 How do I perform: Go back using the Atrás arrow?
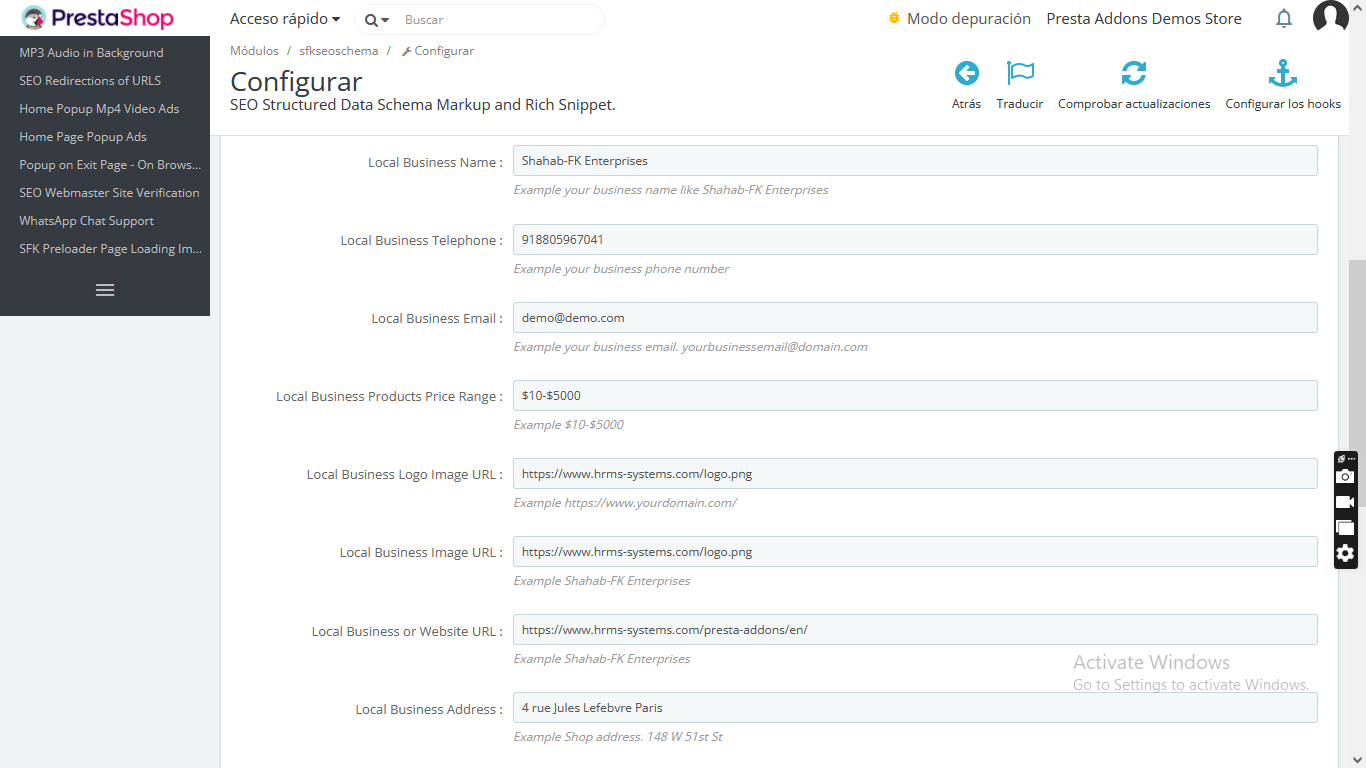(x=966, y=73)
